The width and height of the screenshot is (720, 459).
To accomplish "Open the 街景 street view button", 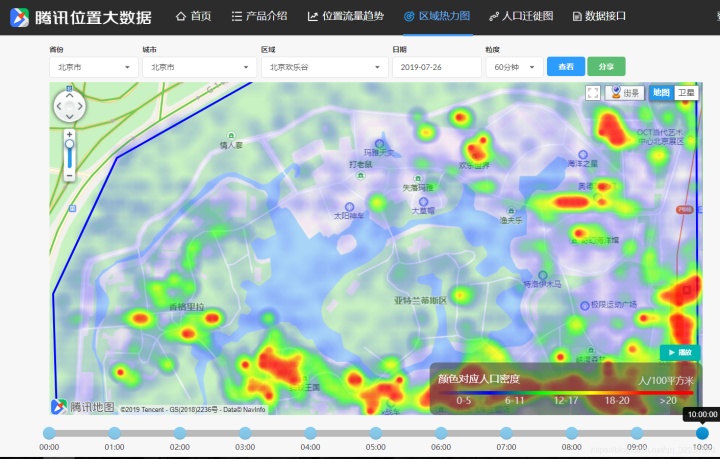I will [x=625, y=93].
